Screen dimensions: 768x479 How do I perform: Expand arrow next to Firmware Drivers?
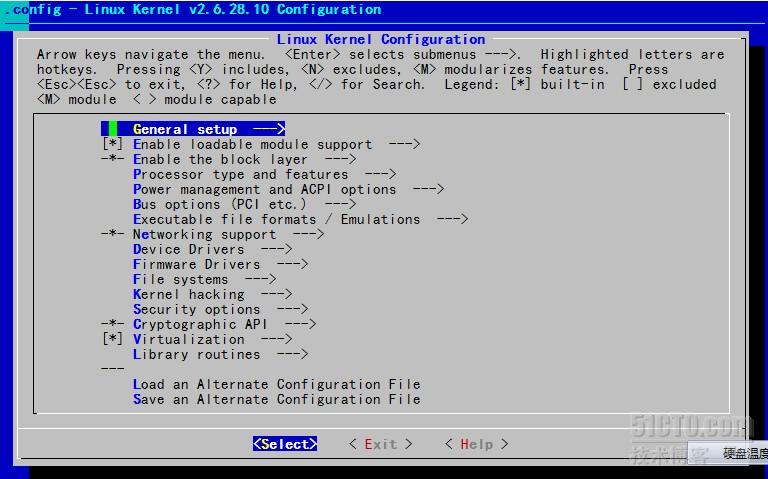[x=292, y=264]
